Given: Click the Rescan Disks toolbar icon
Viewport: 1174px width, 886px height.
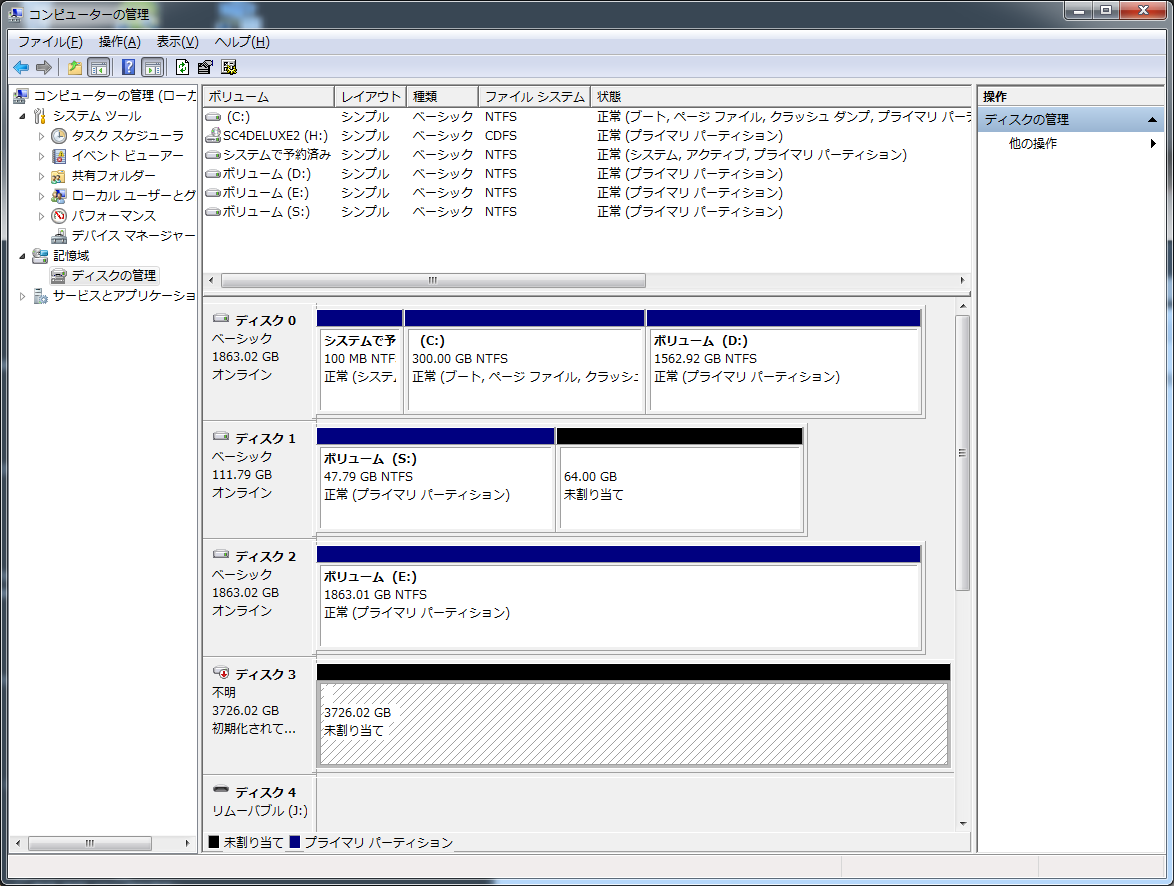Looking at the screenshot, I should pyautogui.click(x=206, y=68).
